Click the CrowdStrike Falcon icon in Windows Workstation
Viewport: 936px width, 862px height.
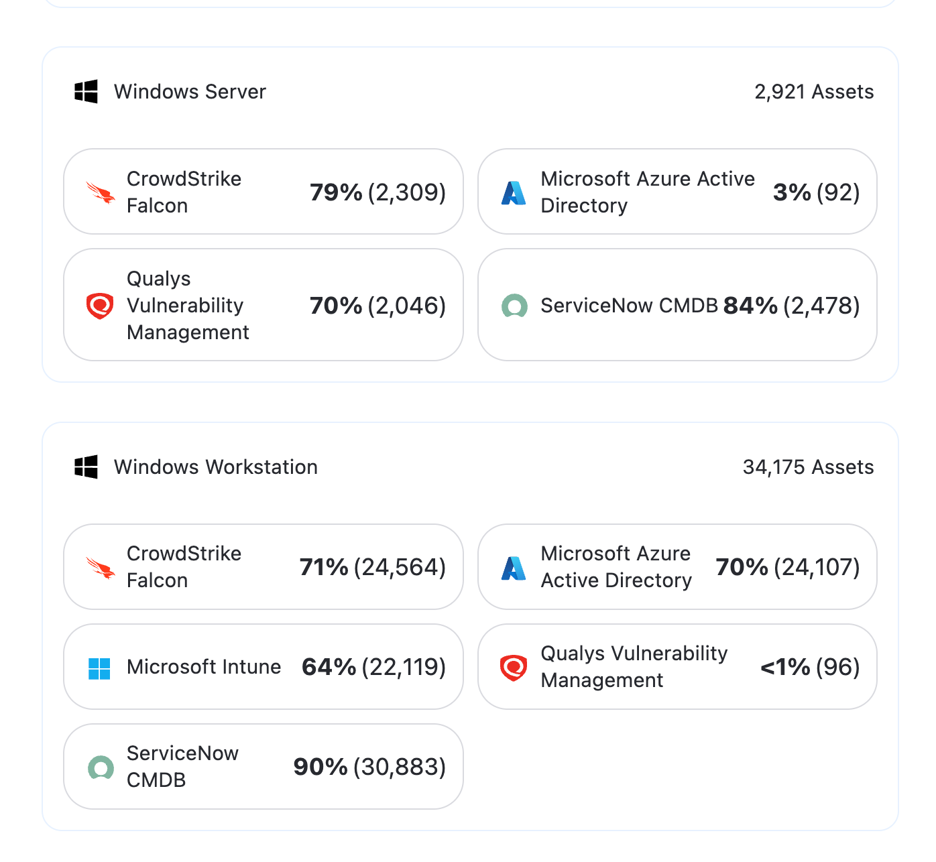[100, 567]
